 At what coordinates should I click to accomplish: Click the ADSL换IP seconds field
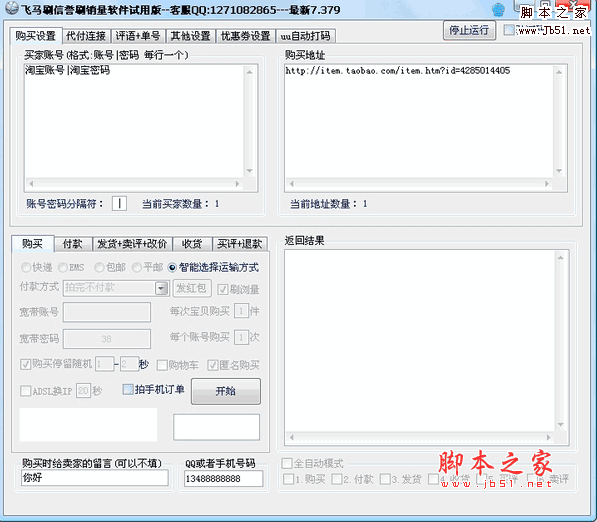(x=83, y=391)
